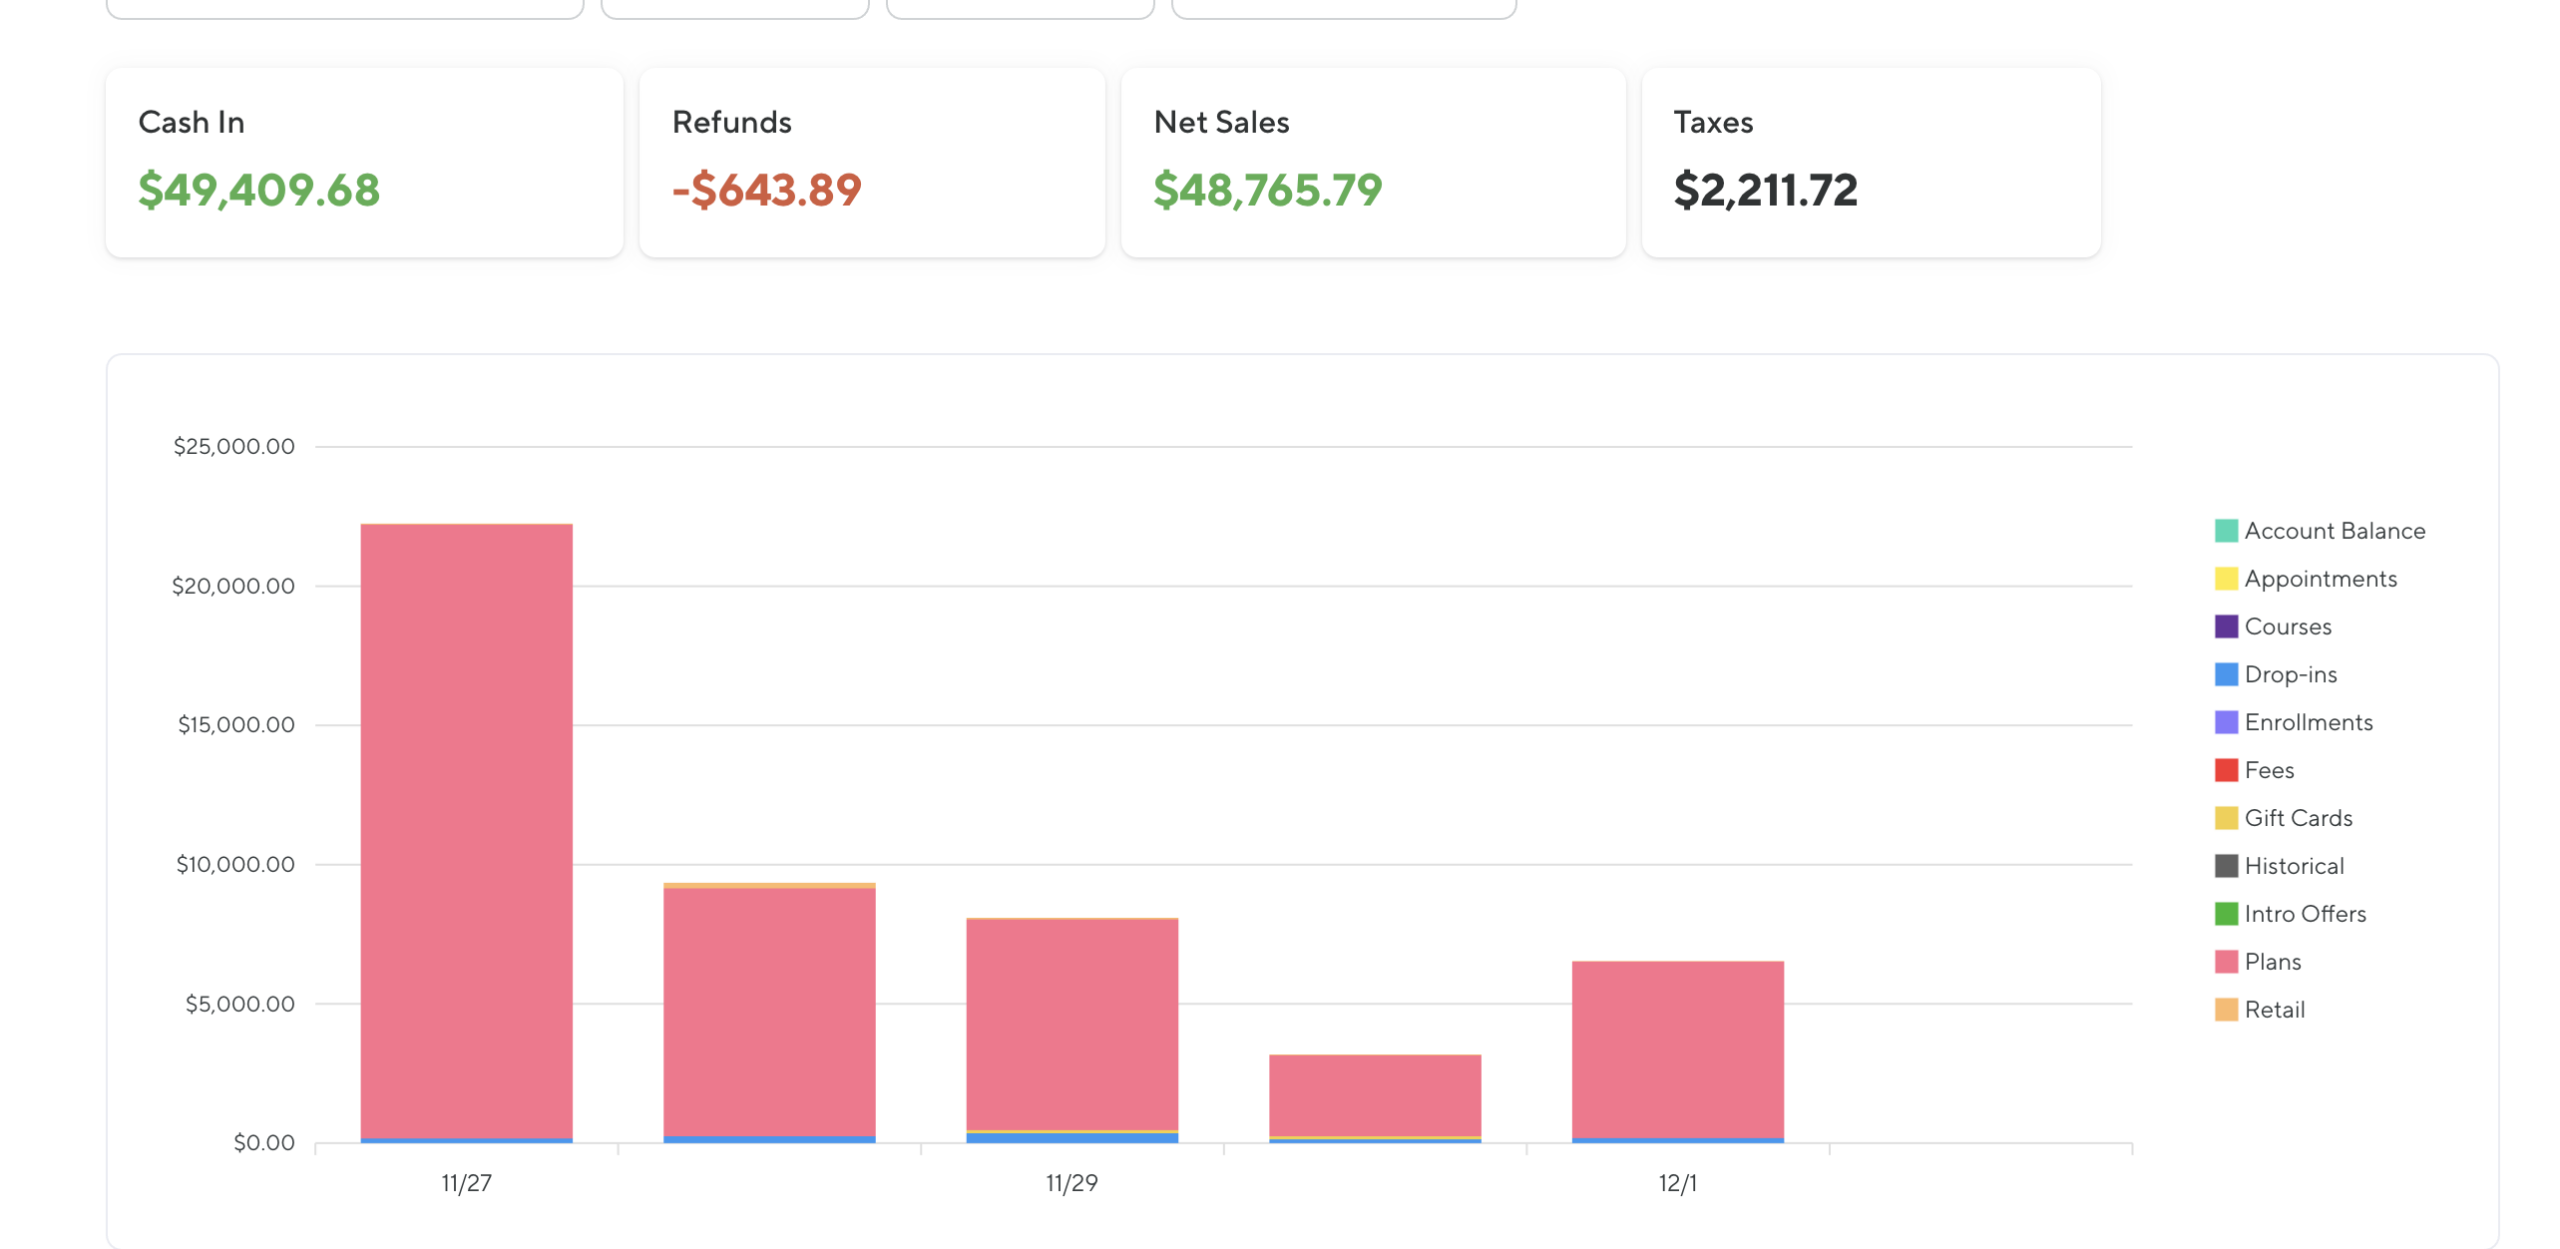
Task: Open the Cash In summary card
Action: coord(364,162)
